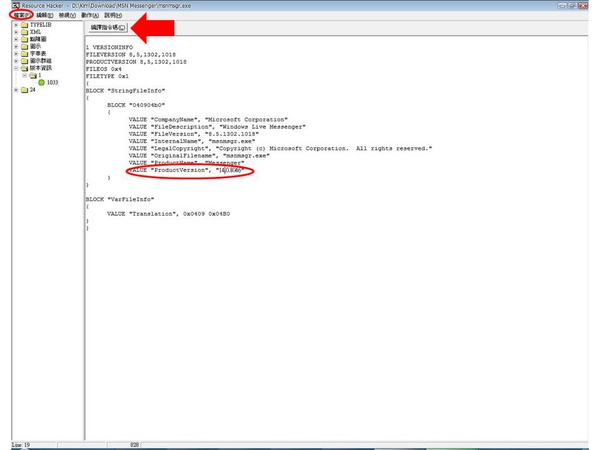This screenshot has width=600, height=450.
Task: Close the Resource Hacker window
Action: [x=583, y=5]
